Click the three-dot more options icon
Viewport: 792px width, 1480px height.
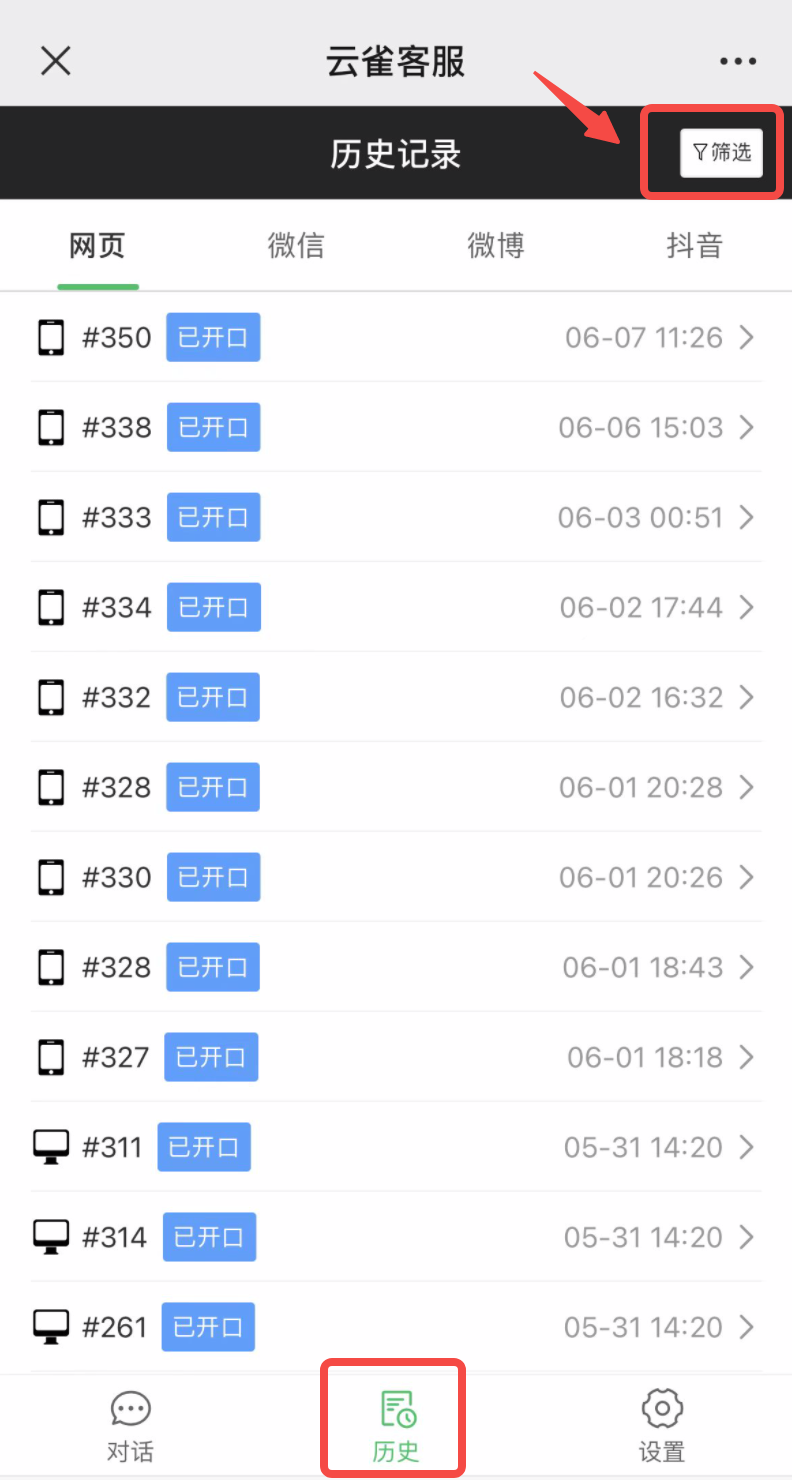point(737,62)
